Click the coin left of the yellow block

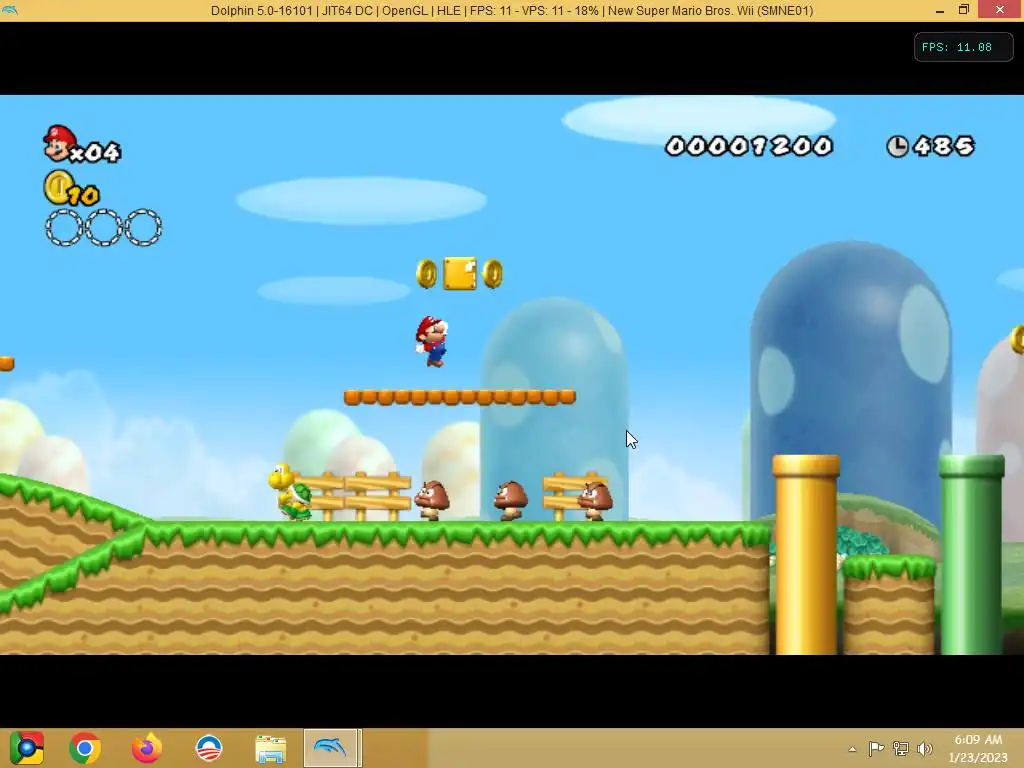coord(426,274)
